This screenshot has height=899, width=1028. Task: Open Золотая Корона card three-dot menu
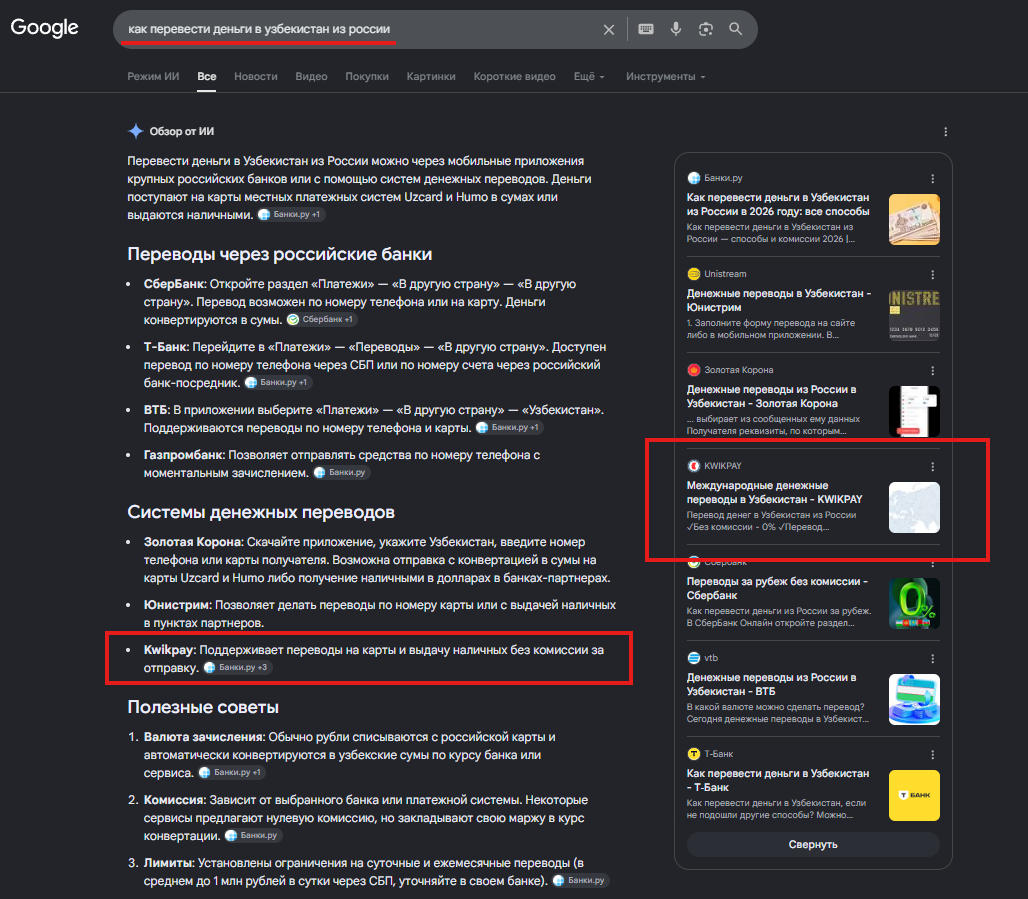pyautogui.click(x=932, y=370)
